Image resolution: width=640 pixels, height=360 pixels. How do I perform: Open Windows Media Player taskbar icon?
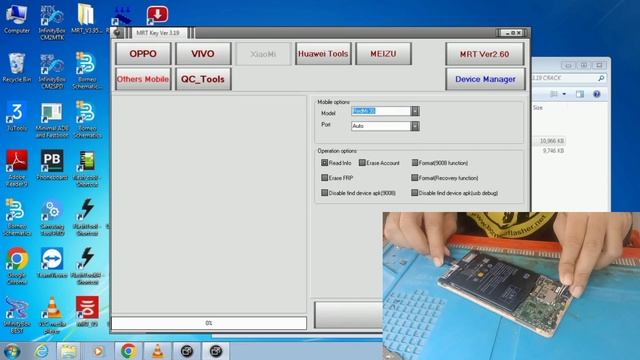pos(98,351)
